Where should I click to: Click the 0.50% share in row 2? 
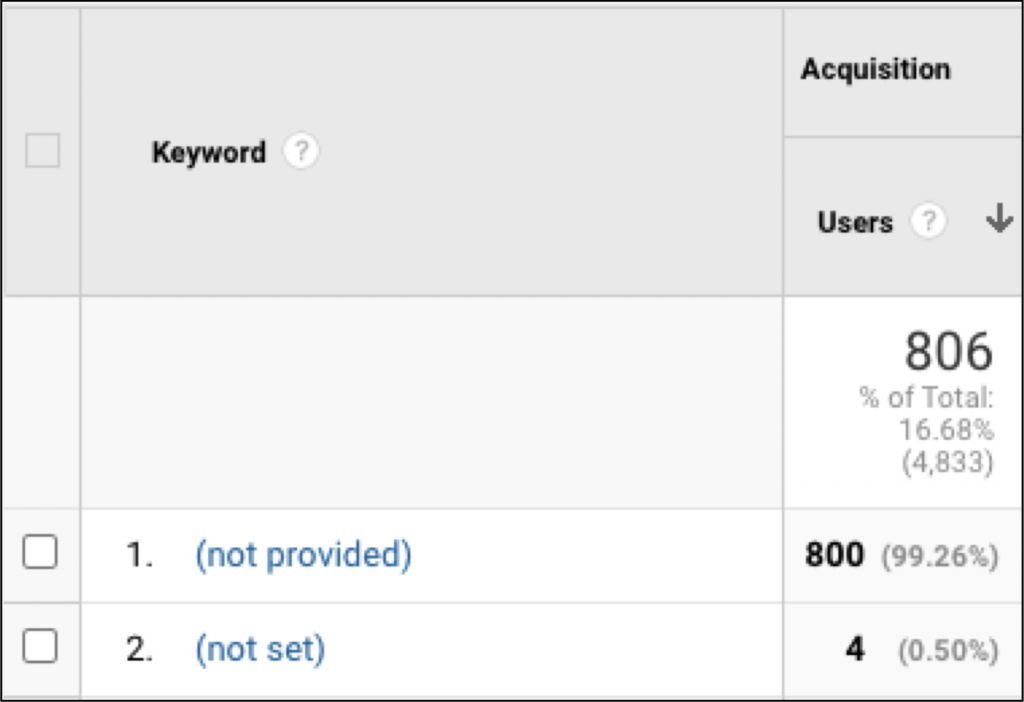[948, 650]
